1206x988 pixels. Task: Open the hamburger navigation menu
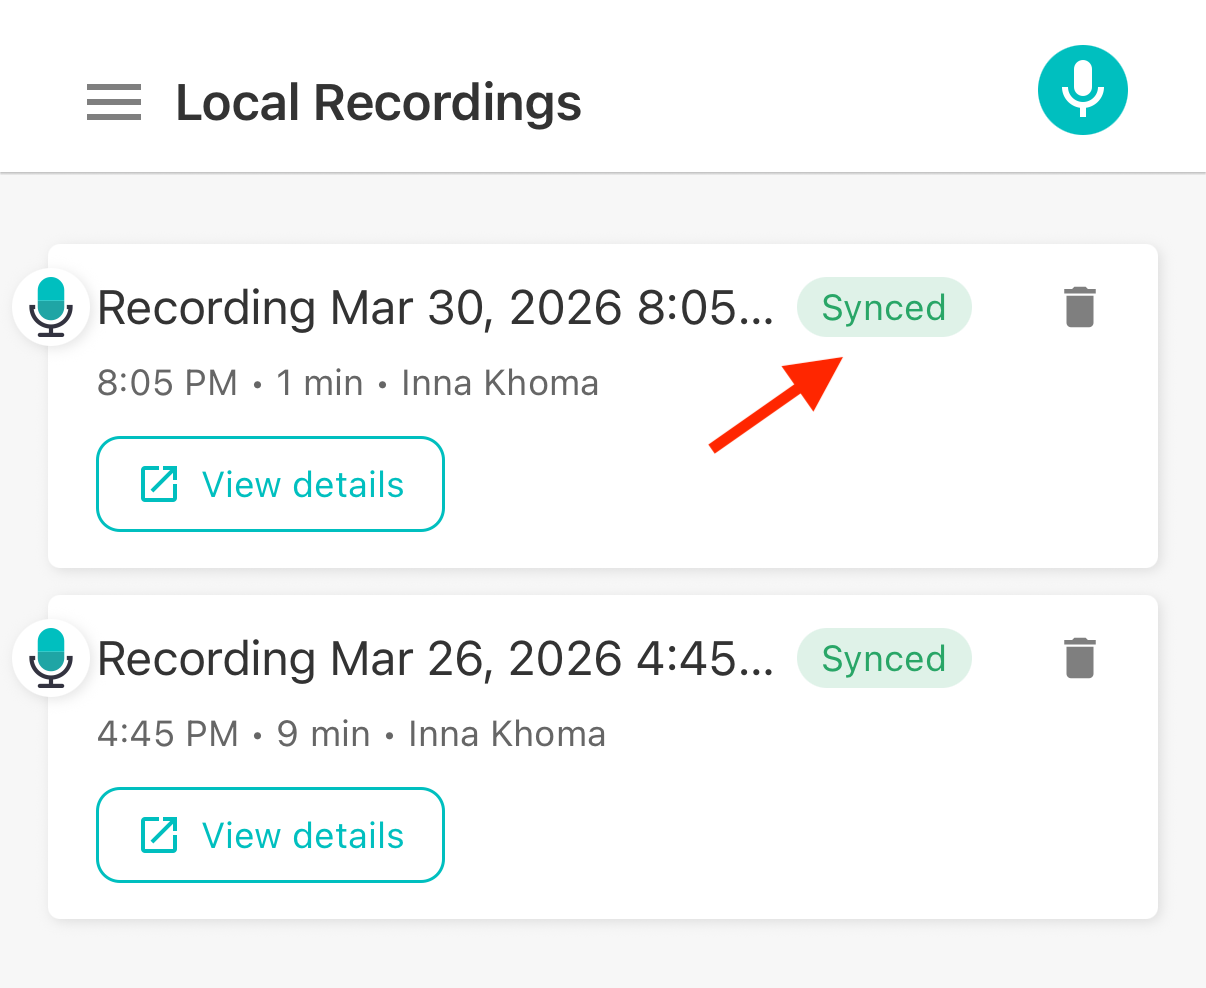(113, 102)
